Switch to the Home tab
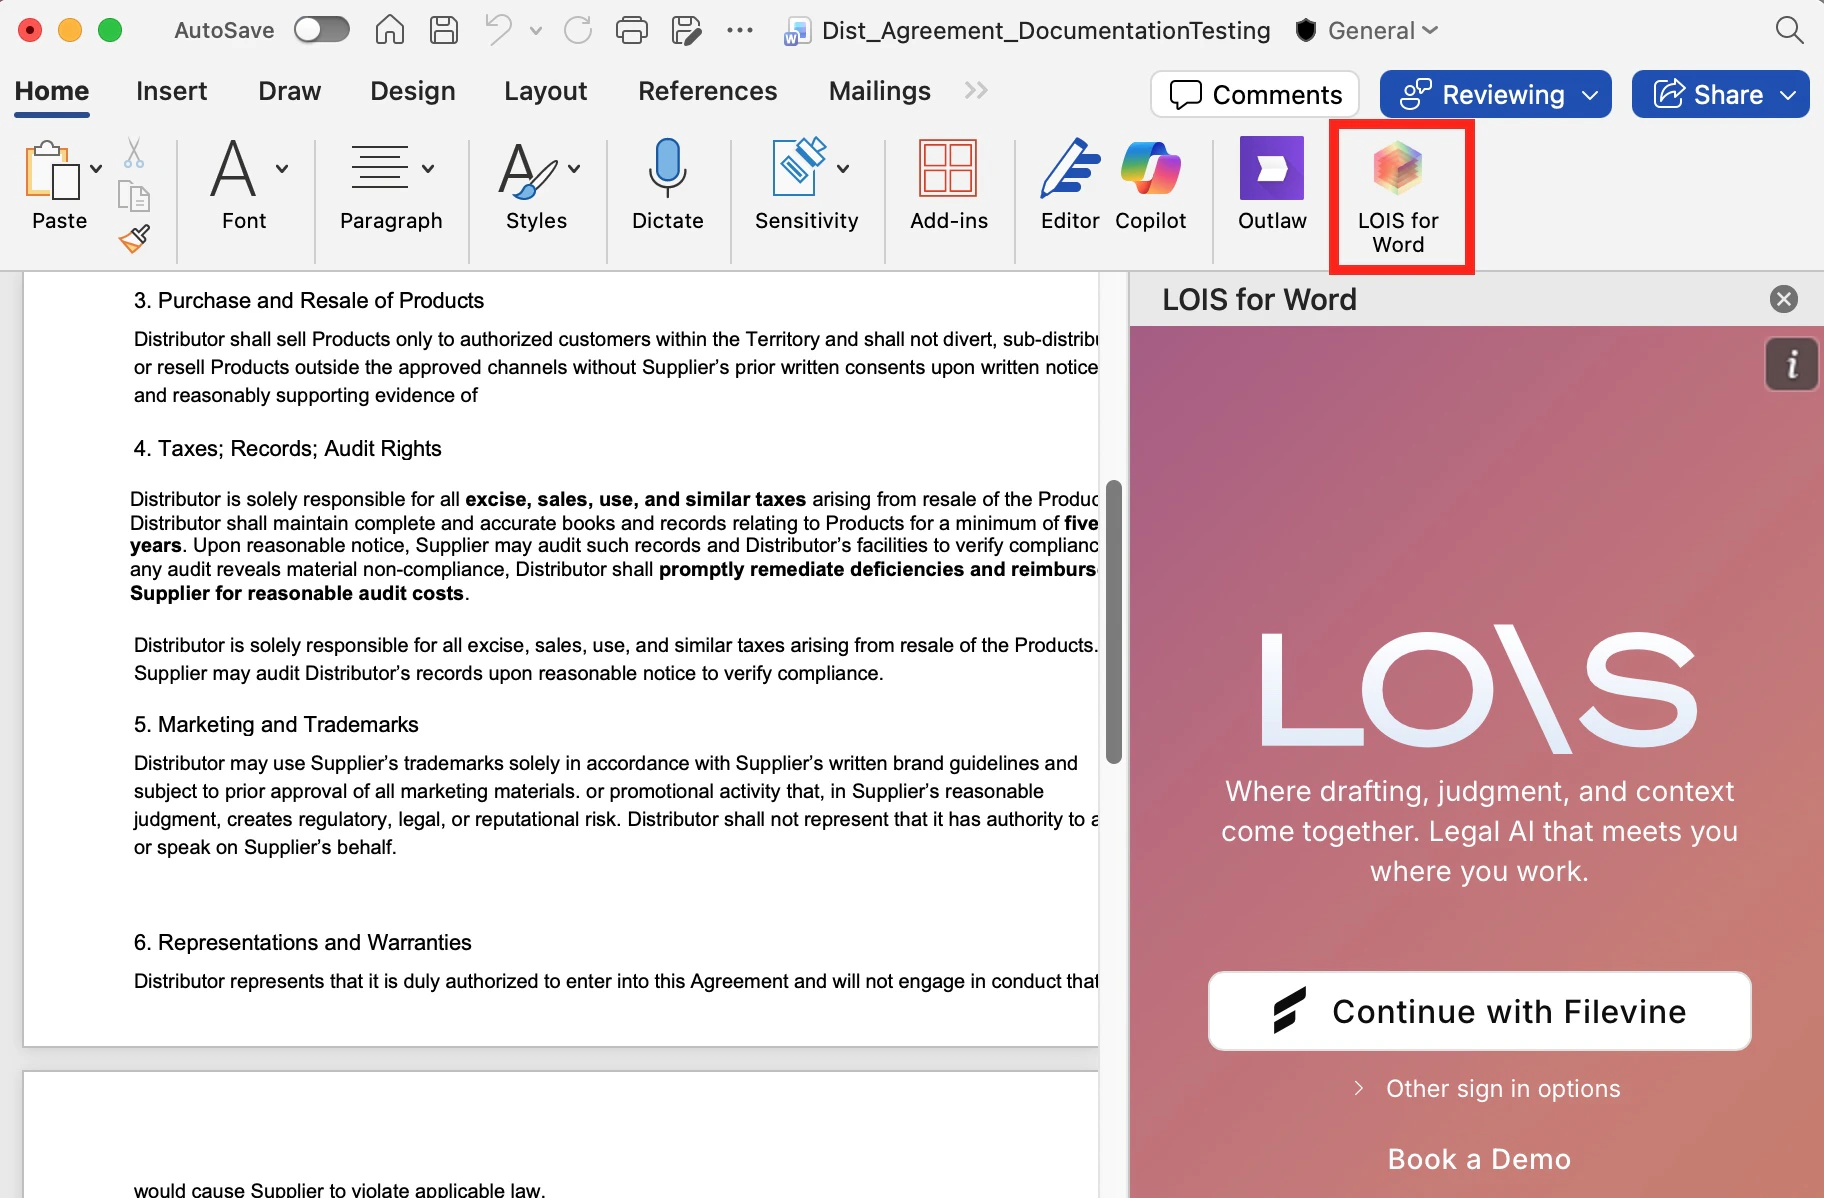Viewport: 1824px width, 1198px height. pyautogui.click(x=52, y=91)
